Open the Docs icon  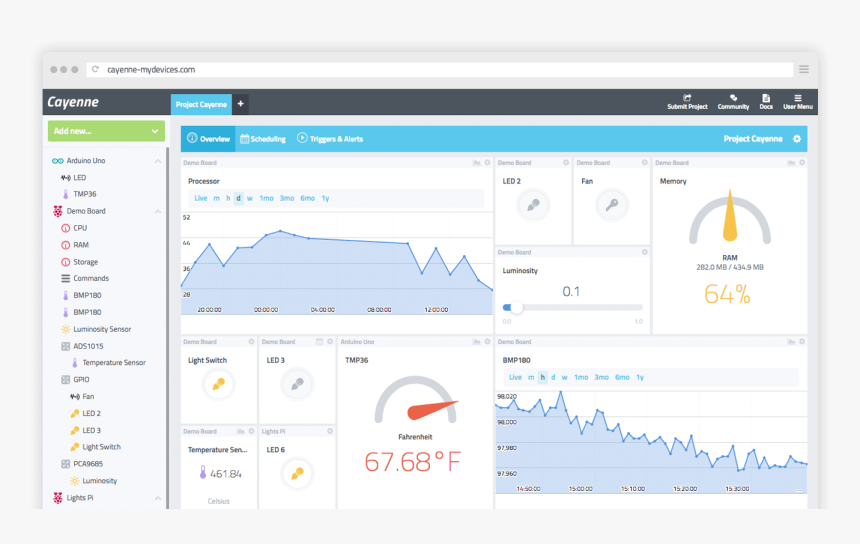tap(766, 102)
